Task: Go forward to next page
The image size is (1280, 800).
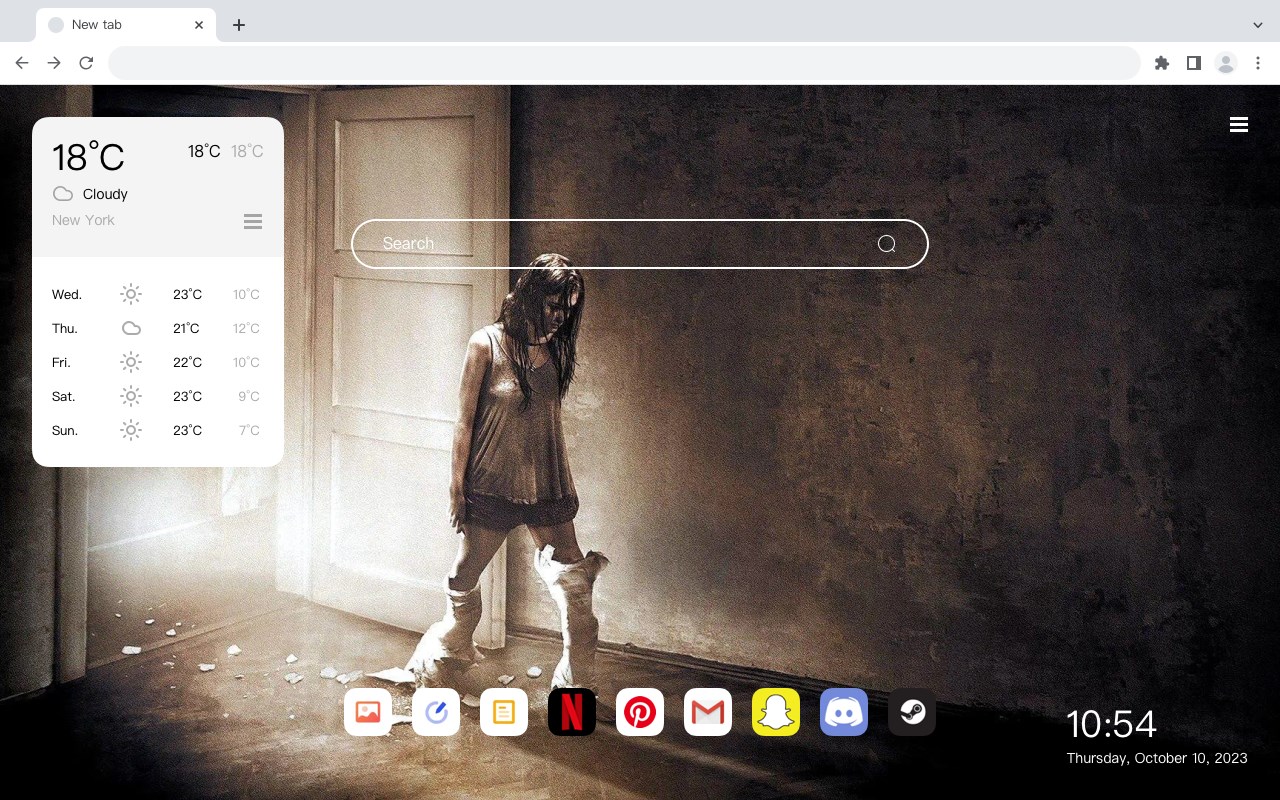Action: click(54, 63)
